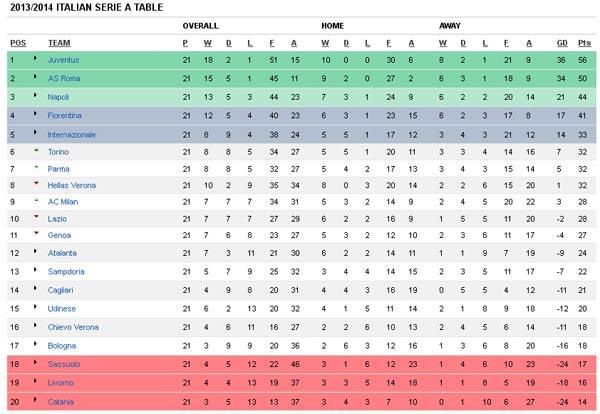Click the red down arrow beside Genoa

[36, 233]
